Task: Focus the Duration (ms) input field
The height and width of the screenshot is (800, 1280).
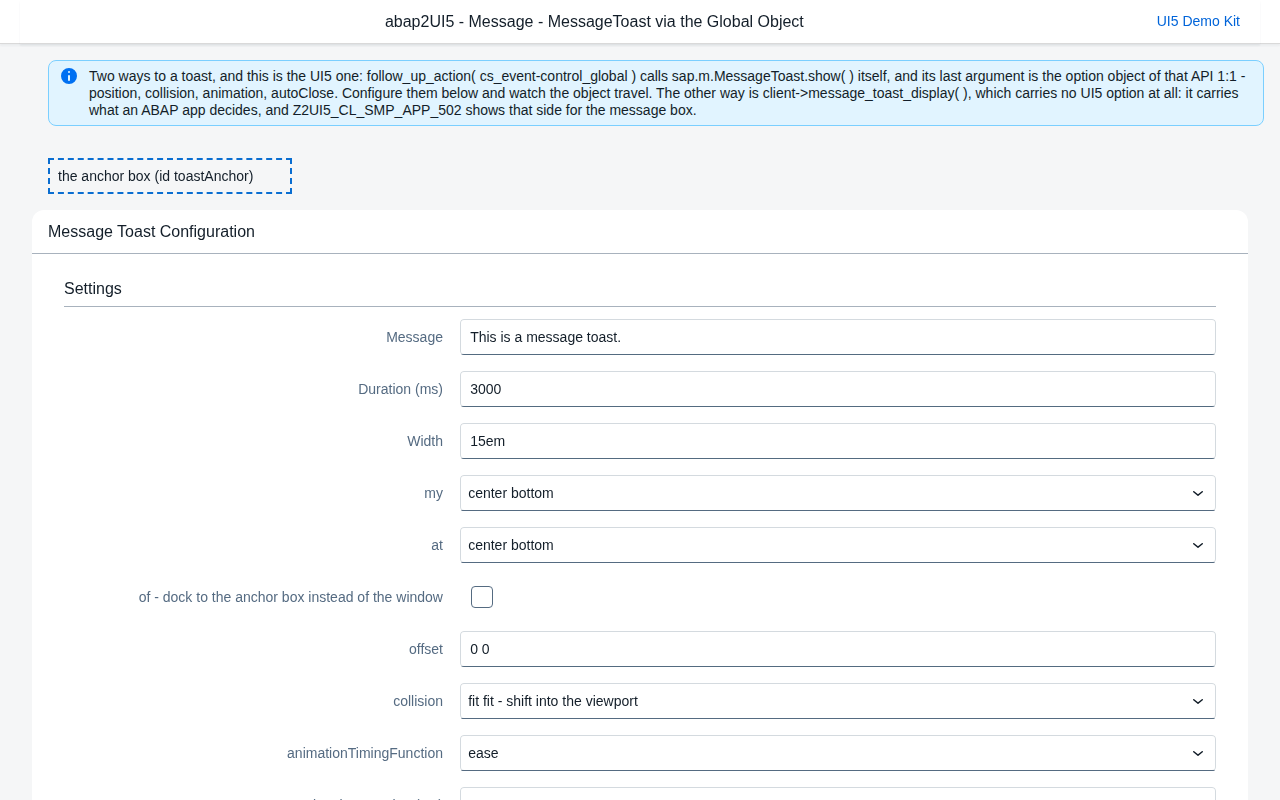Action: tap(838, 389)
